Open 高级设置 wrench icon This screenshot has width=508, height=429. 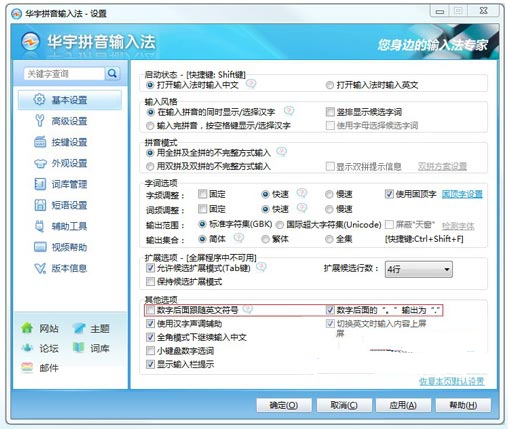40,120
